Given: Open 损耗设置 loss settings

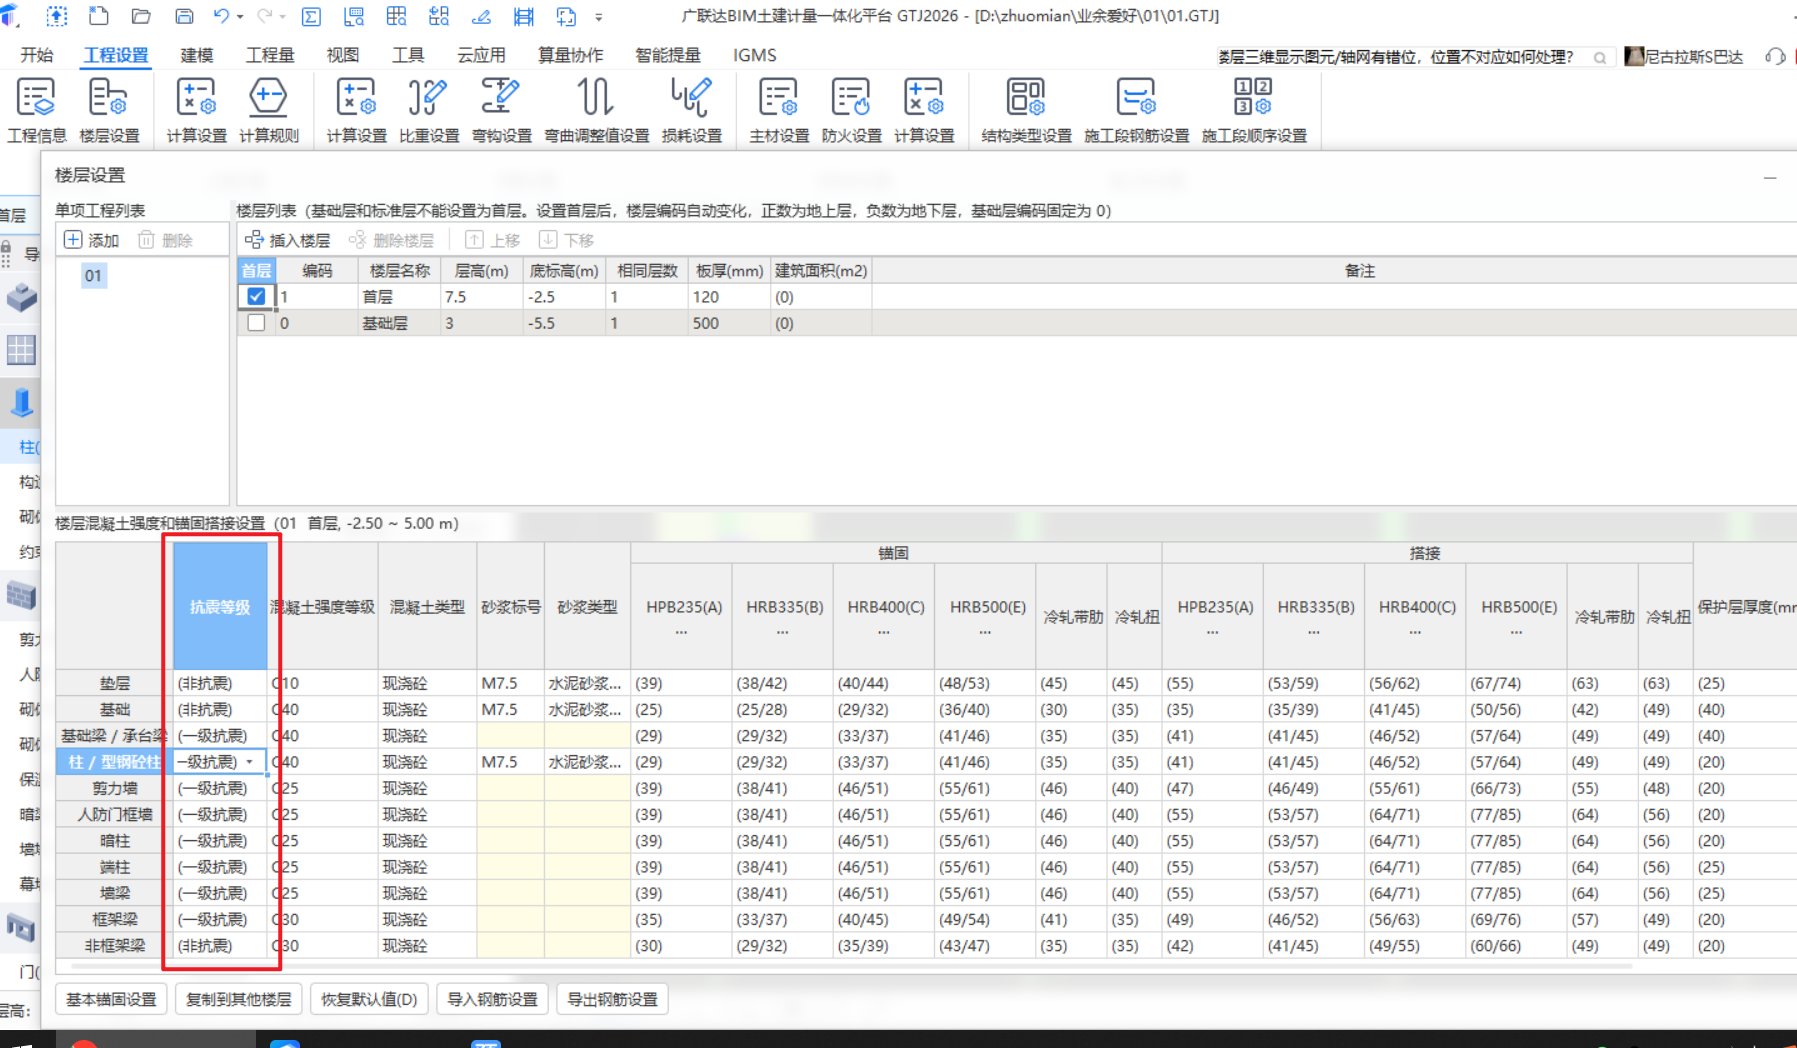Looking at the screenshot, I should [x=691, y=110].
